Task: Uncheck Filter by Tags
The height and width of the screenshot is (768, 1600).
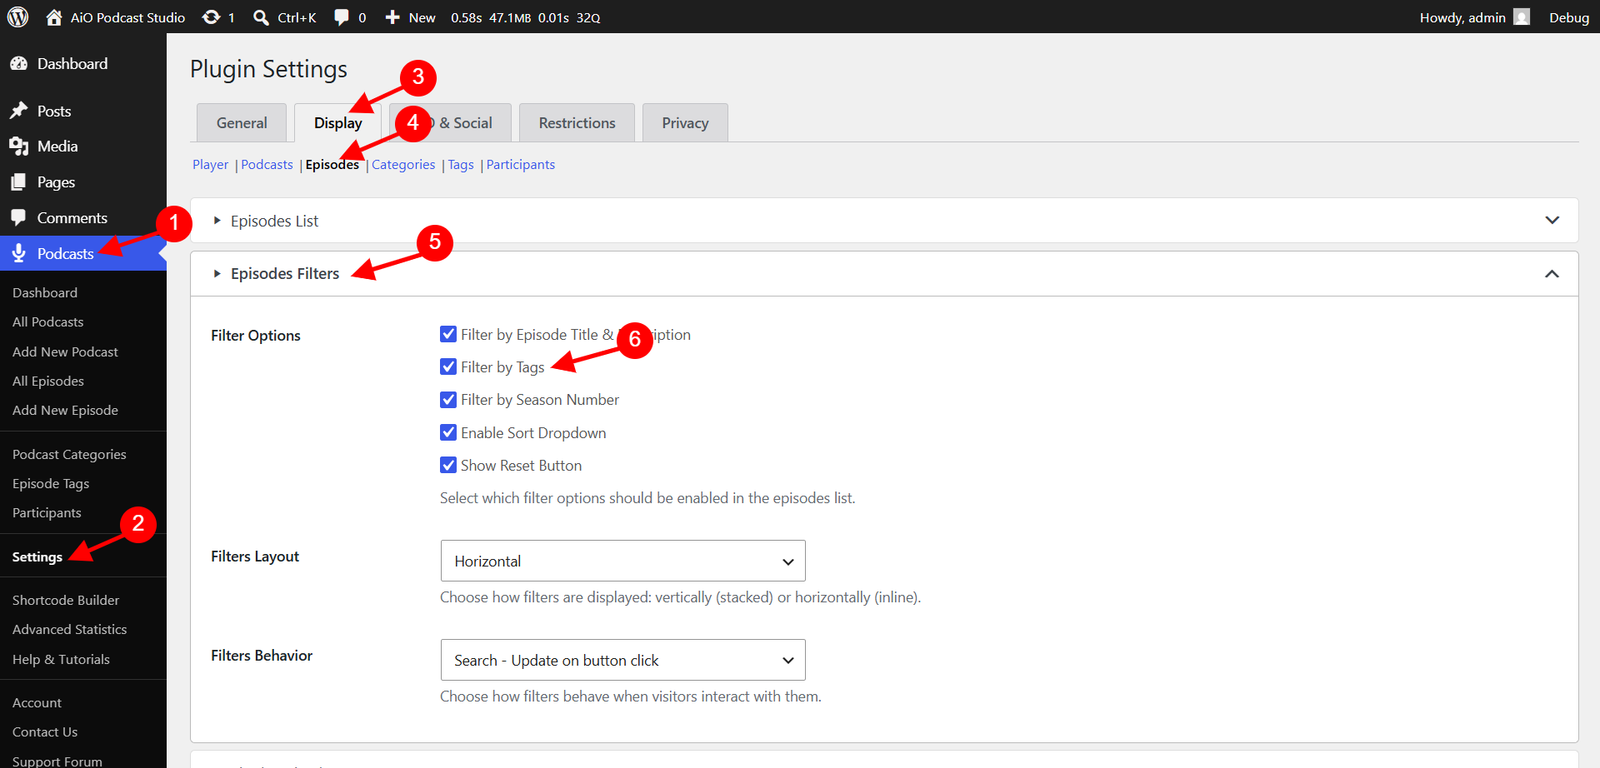Action: pyautogui.click(x=448, y=367)
